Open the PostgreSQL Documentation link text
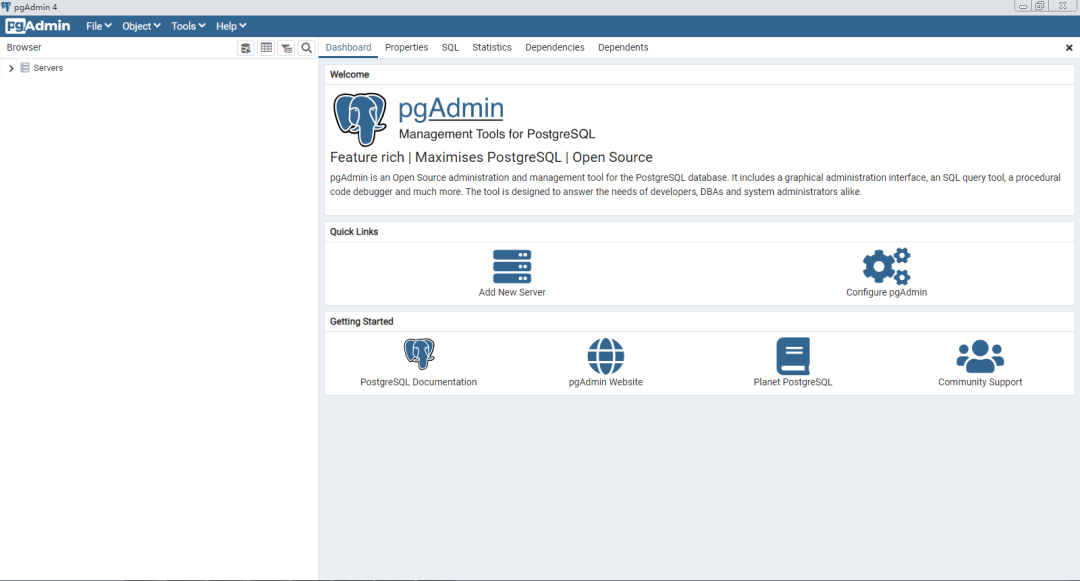The width and height of the screenshot is (1080, 581). pyautogui.click(x=418, y=382)
